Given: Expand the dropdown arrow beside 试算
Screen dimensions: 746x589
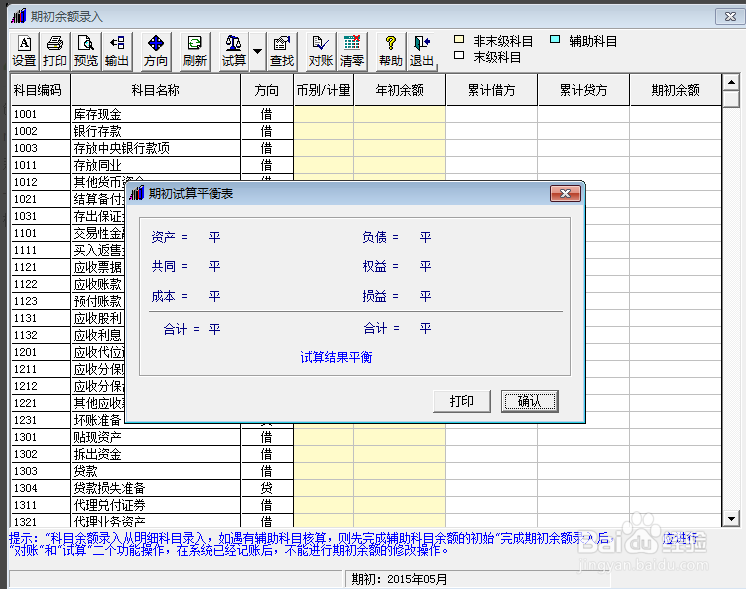Looking at the screenshot, I should [x=258, y=51].
